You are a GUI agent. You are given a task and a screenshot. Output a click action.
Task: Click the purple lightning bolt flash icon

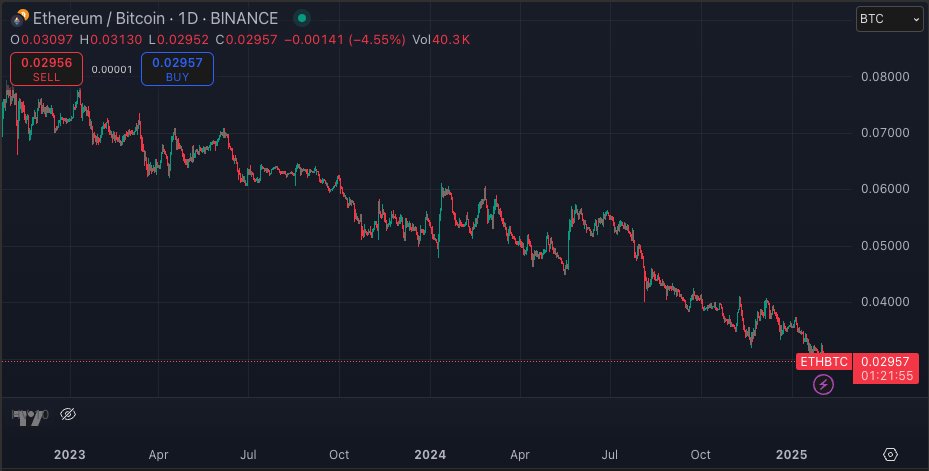coord(823,385)
